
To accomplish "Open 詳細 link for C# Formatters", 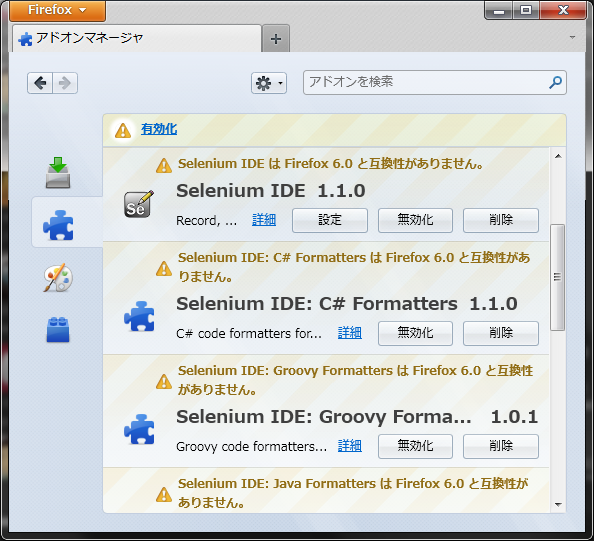I will click(x=350, y=333).
